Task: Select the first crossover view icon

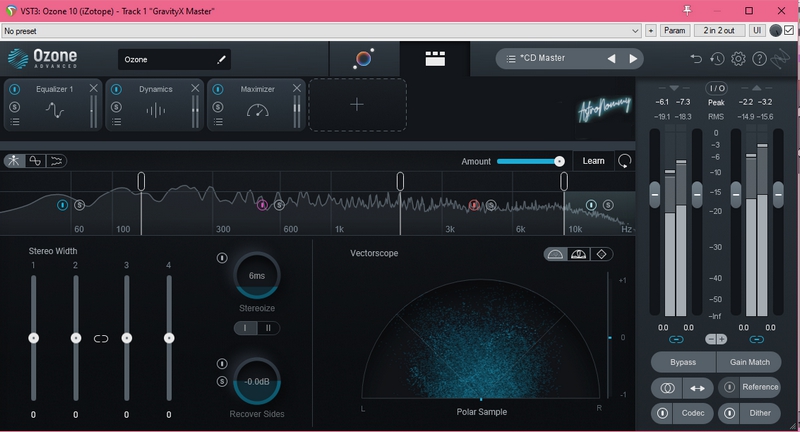Action: pos(14,161)
